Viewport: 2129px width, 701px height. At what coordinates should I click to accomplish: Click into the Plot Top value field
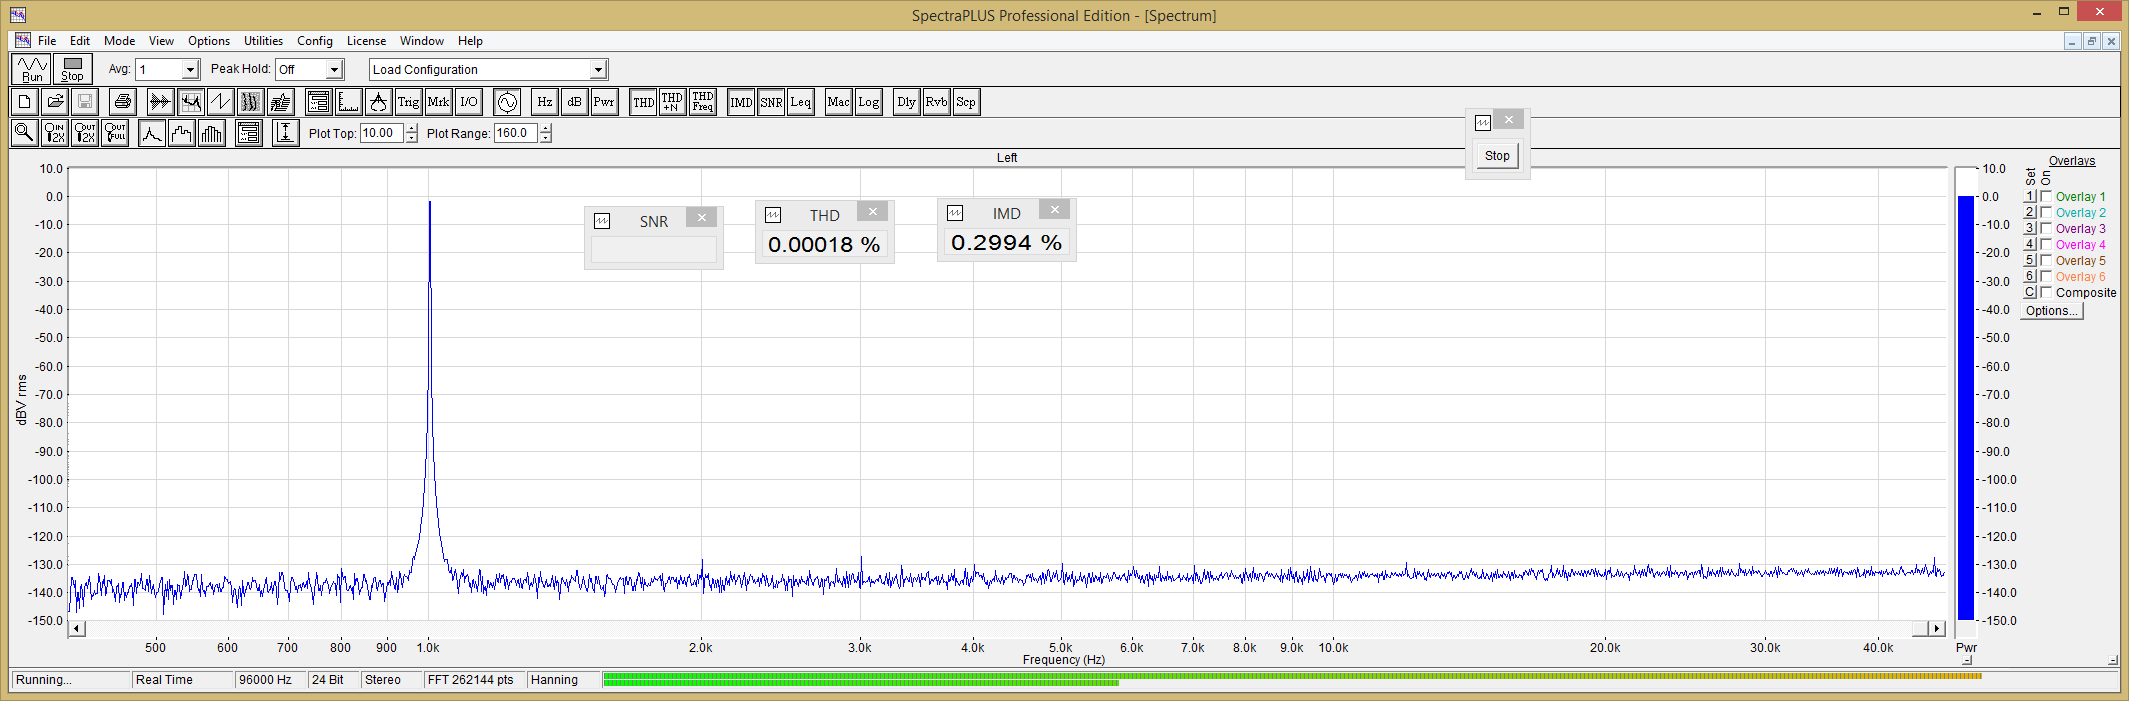tap(382, 133)
